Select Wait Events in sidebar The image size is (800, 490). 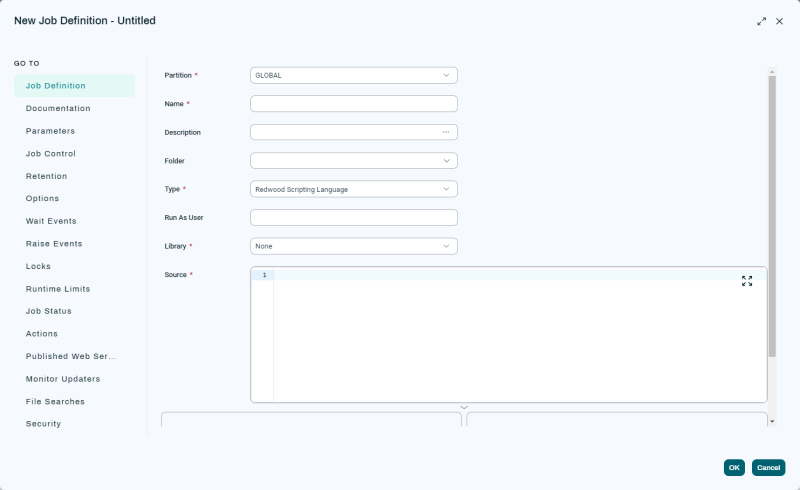click(51, 221)
